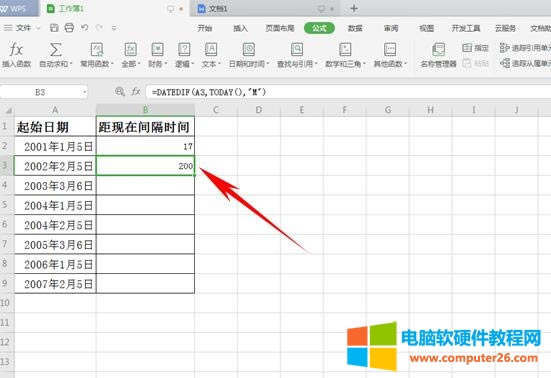Select column B header

(x=145, y=110)
